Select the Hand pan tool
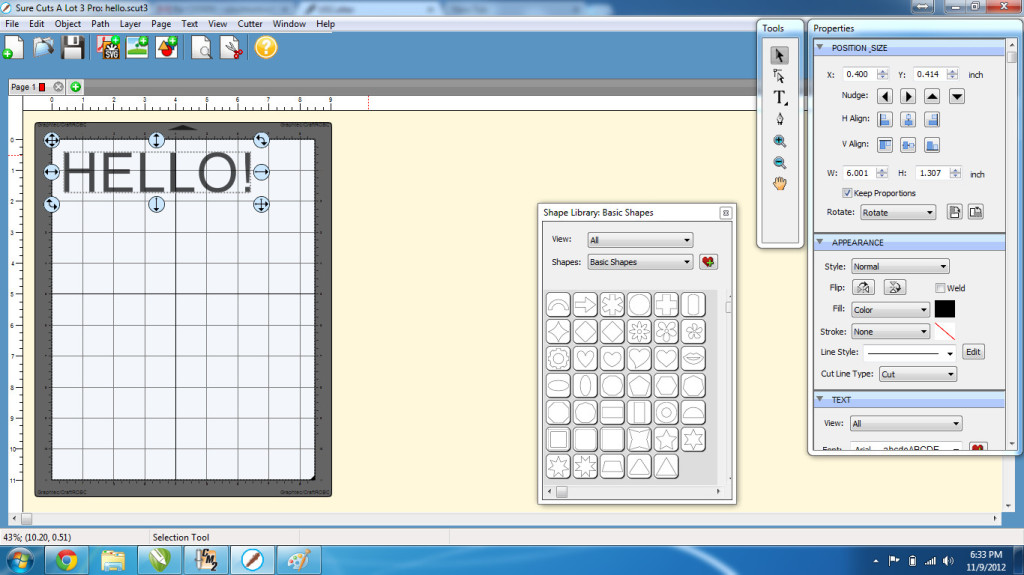Image resolution: width=1024 pixels, height=575 pixels. [780, 184]
